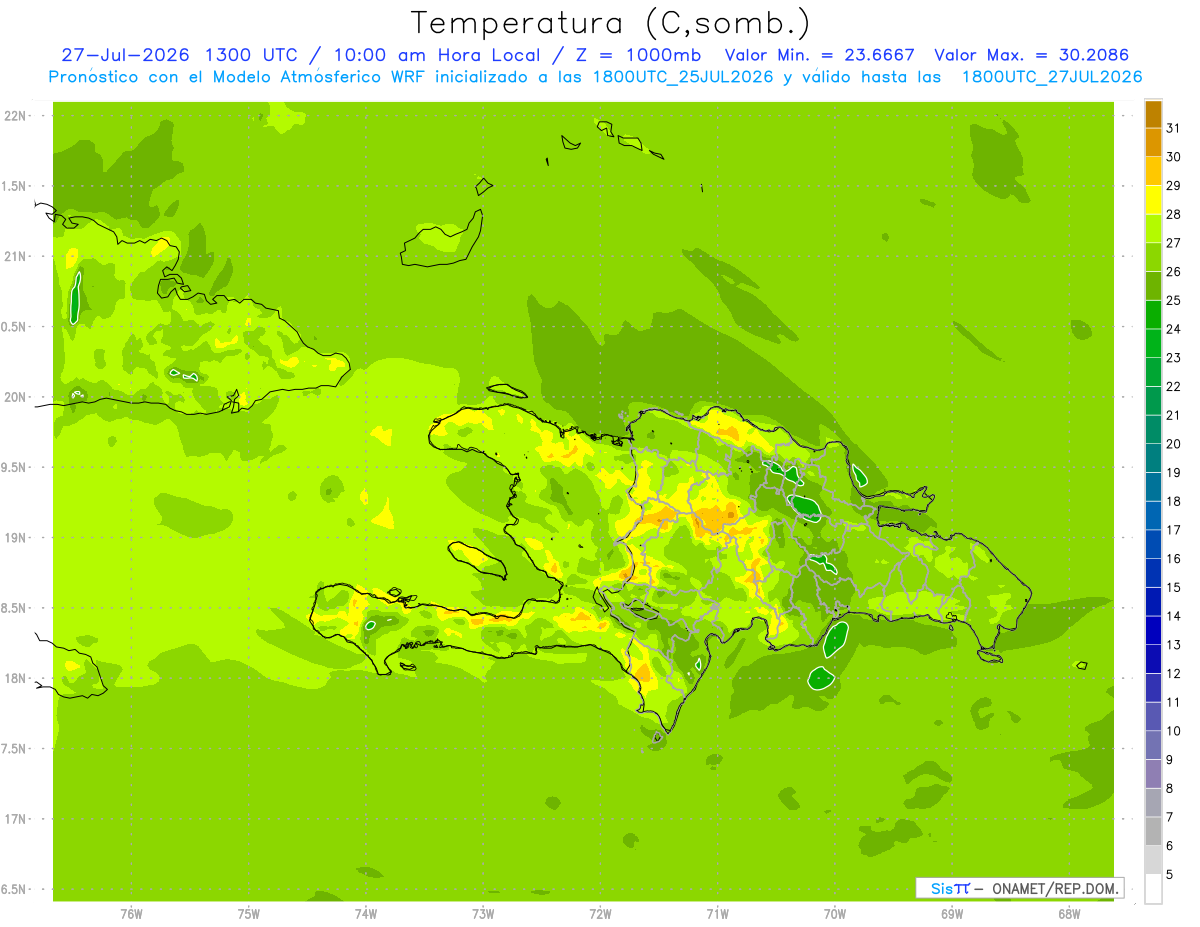
Task: Pick the yellow legend band between 28 and 29
Action: point(1153,200)
